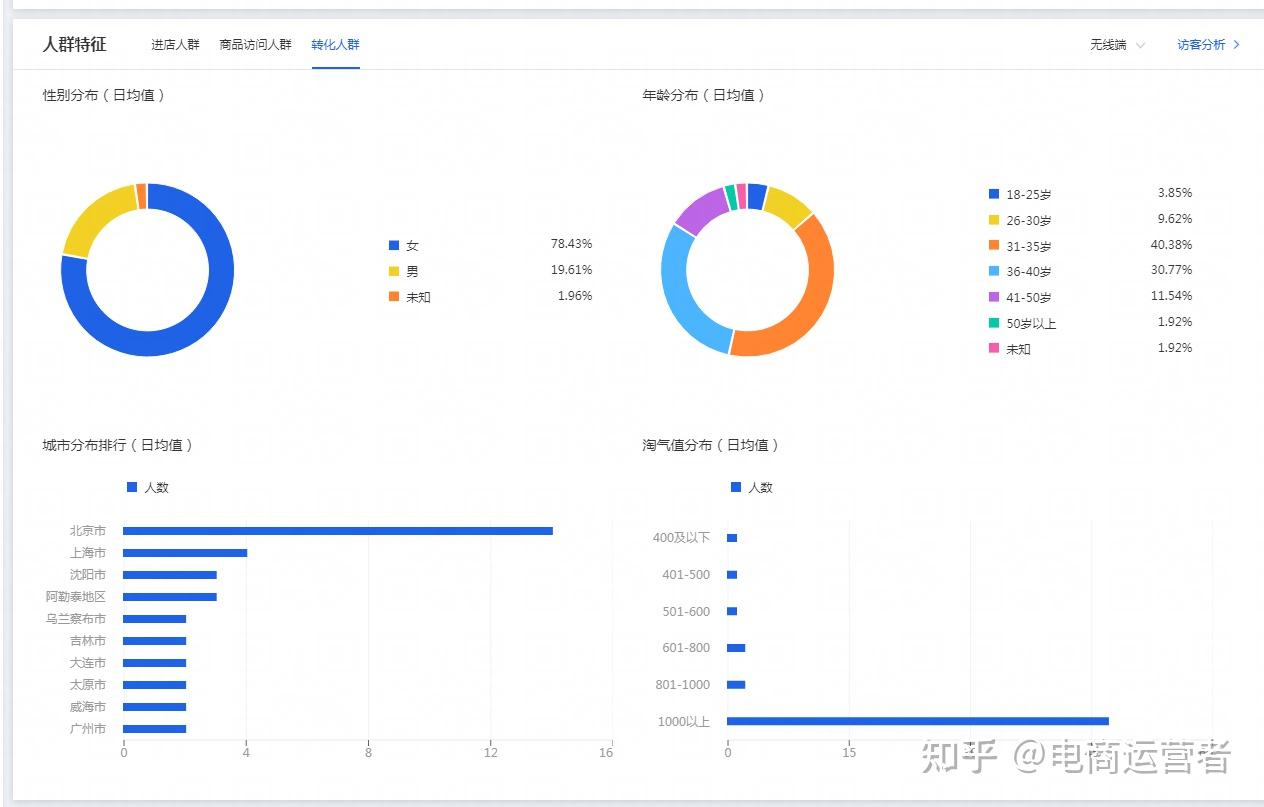The height and width of the screenshot is (807, 1264).
Task: Toggle 人数 legend in 淘气值 chart
Action: 752,487
